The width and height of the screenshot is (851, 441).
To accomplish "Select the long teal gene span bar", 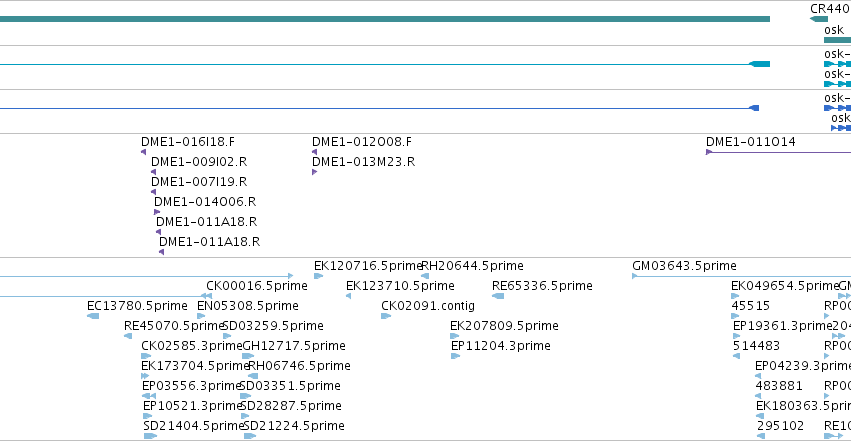I will pyautogui.click(x=385, y=19).
